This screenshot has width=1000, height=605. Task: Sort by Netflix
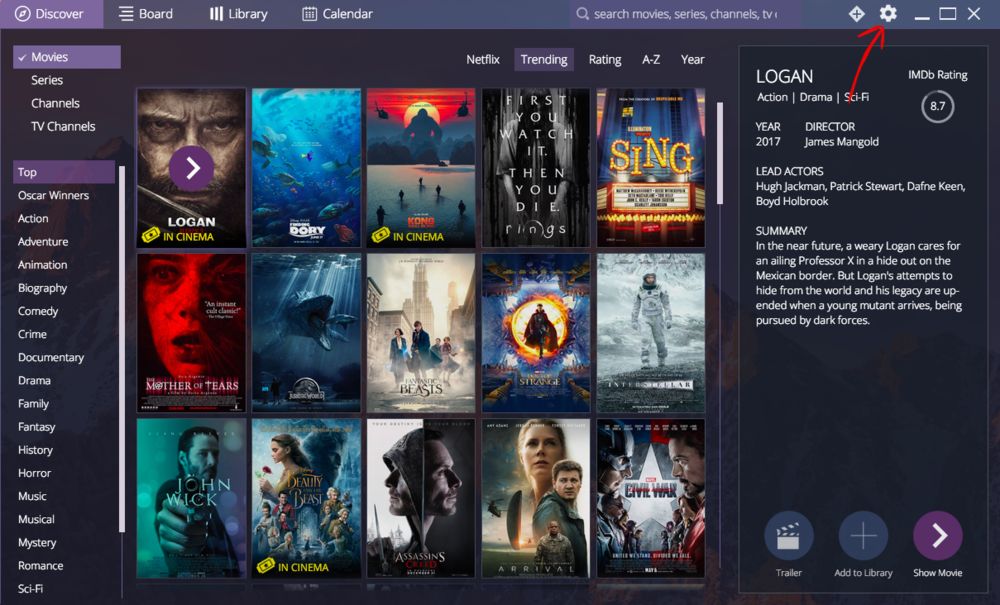(x=483, y=59)
